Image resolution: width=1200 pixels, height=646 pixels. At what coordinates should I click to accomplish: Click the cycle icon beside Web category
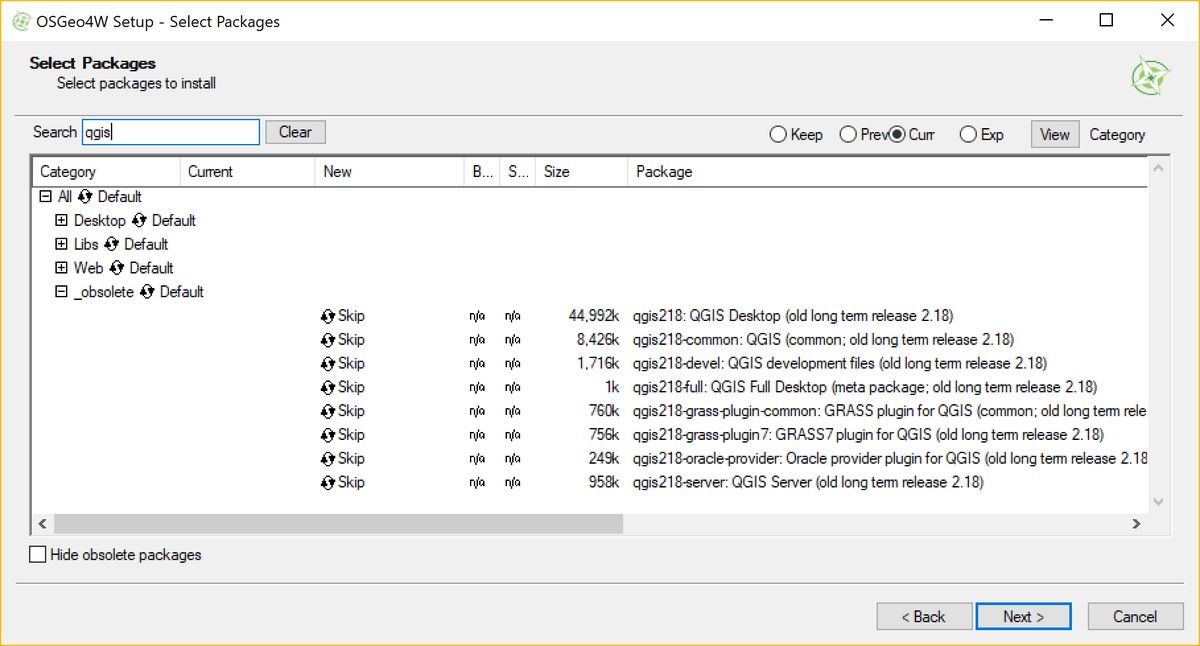pos(117,269)
